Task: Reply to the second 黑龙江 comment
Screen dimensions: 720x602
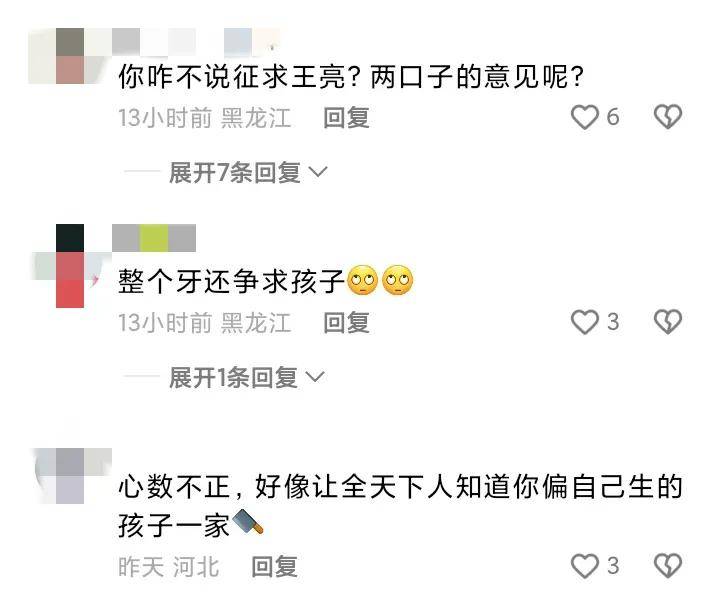Action: 347,322
